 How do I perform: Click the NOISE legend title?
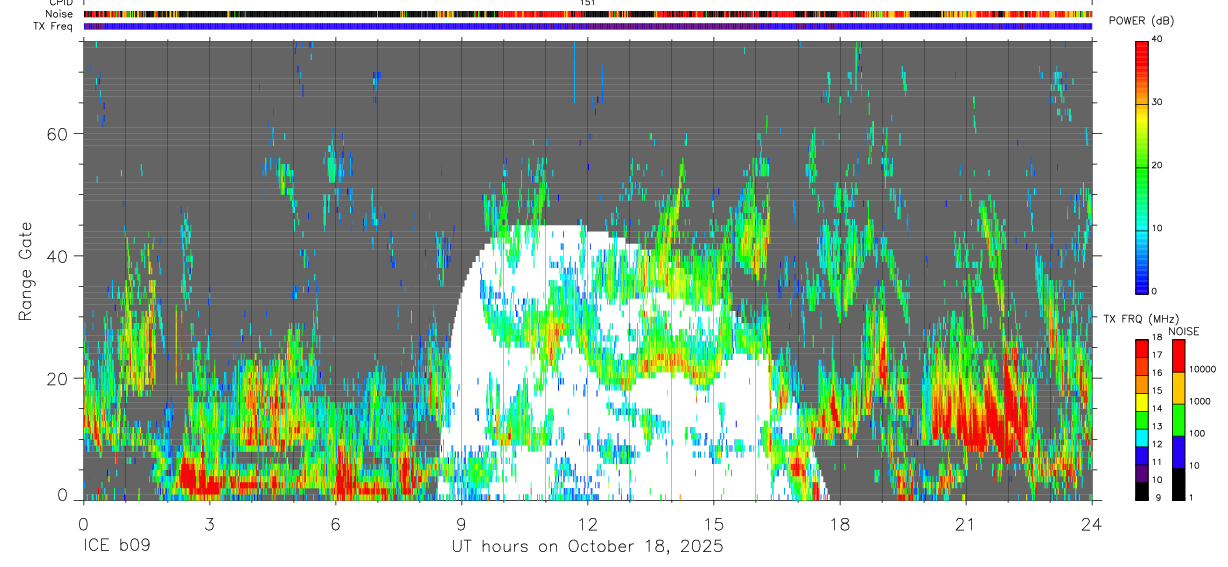(x=1184, y=331)
